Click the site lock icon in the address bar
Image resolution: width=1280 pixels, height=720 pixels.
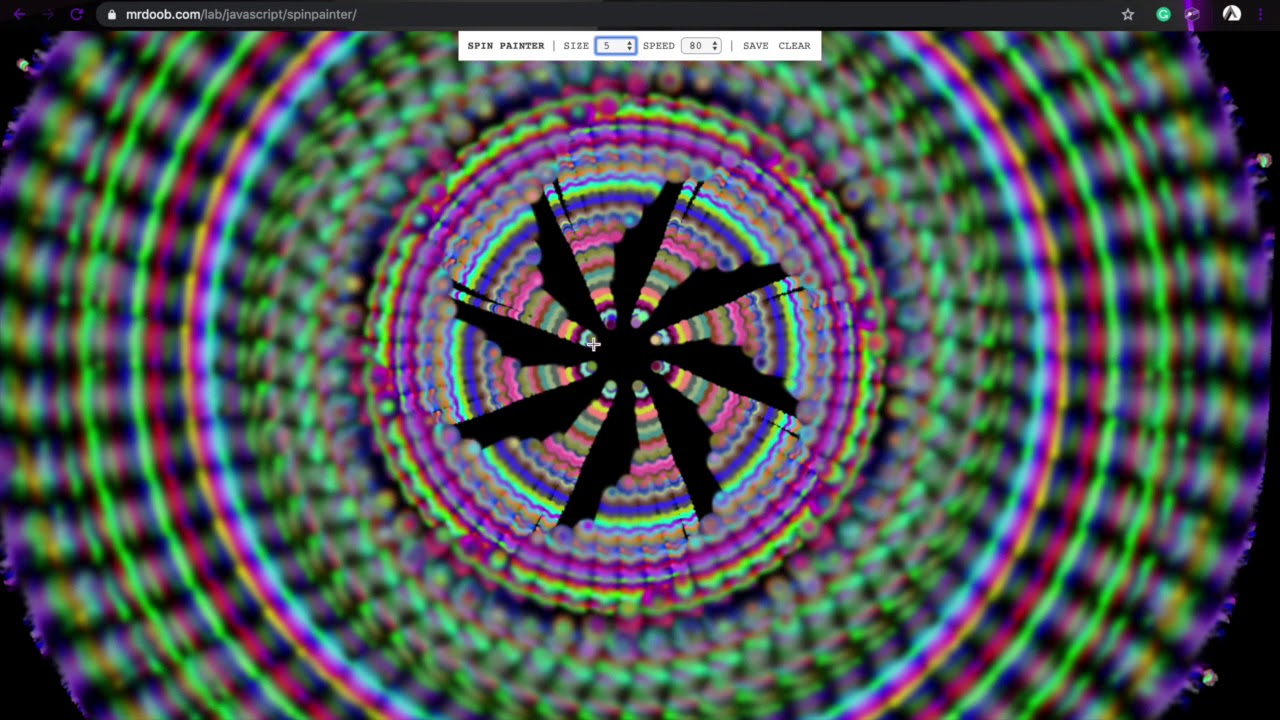coord(112,14)
